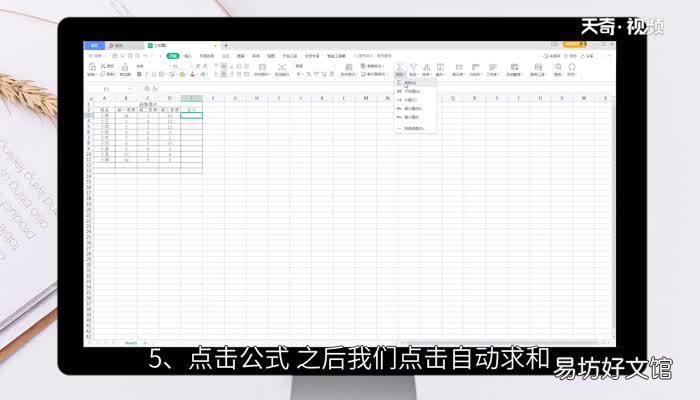Click the Sort A-Z icon
Image resolution: width=700 pixels, height=400 pixels.
pyautogui.click(x=426, y=67)
